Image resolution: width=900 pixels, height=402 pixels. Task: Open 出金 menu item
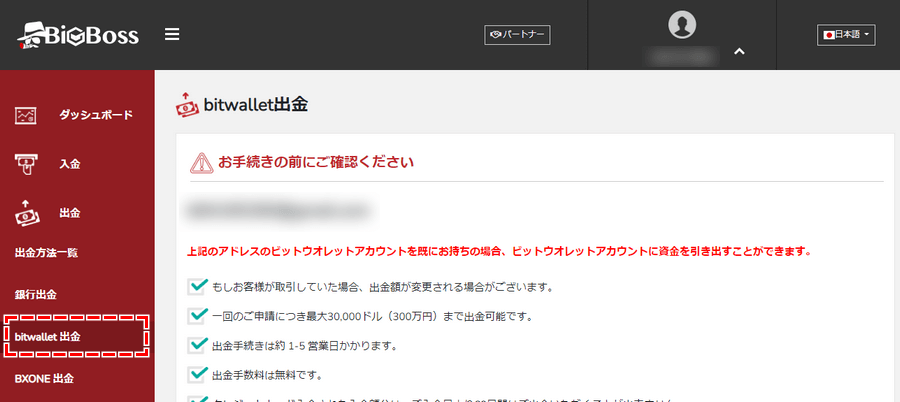(x=69, y=213)
